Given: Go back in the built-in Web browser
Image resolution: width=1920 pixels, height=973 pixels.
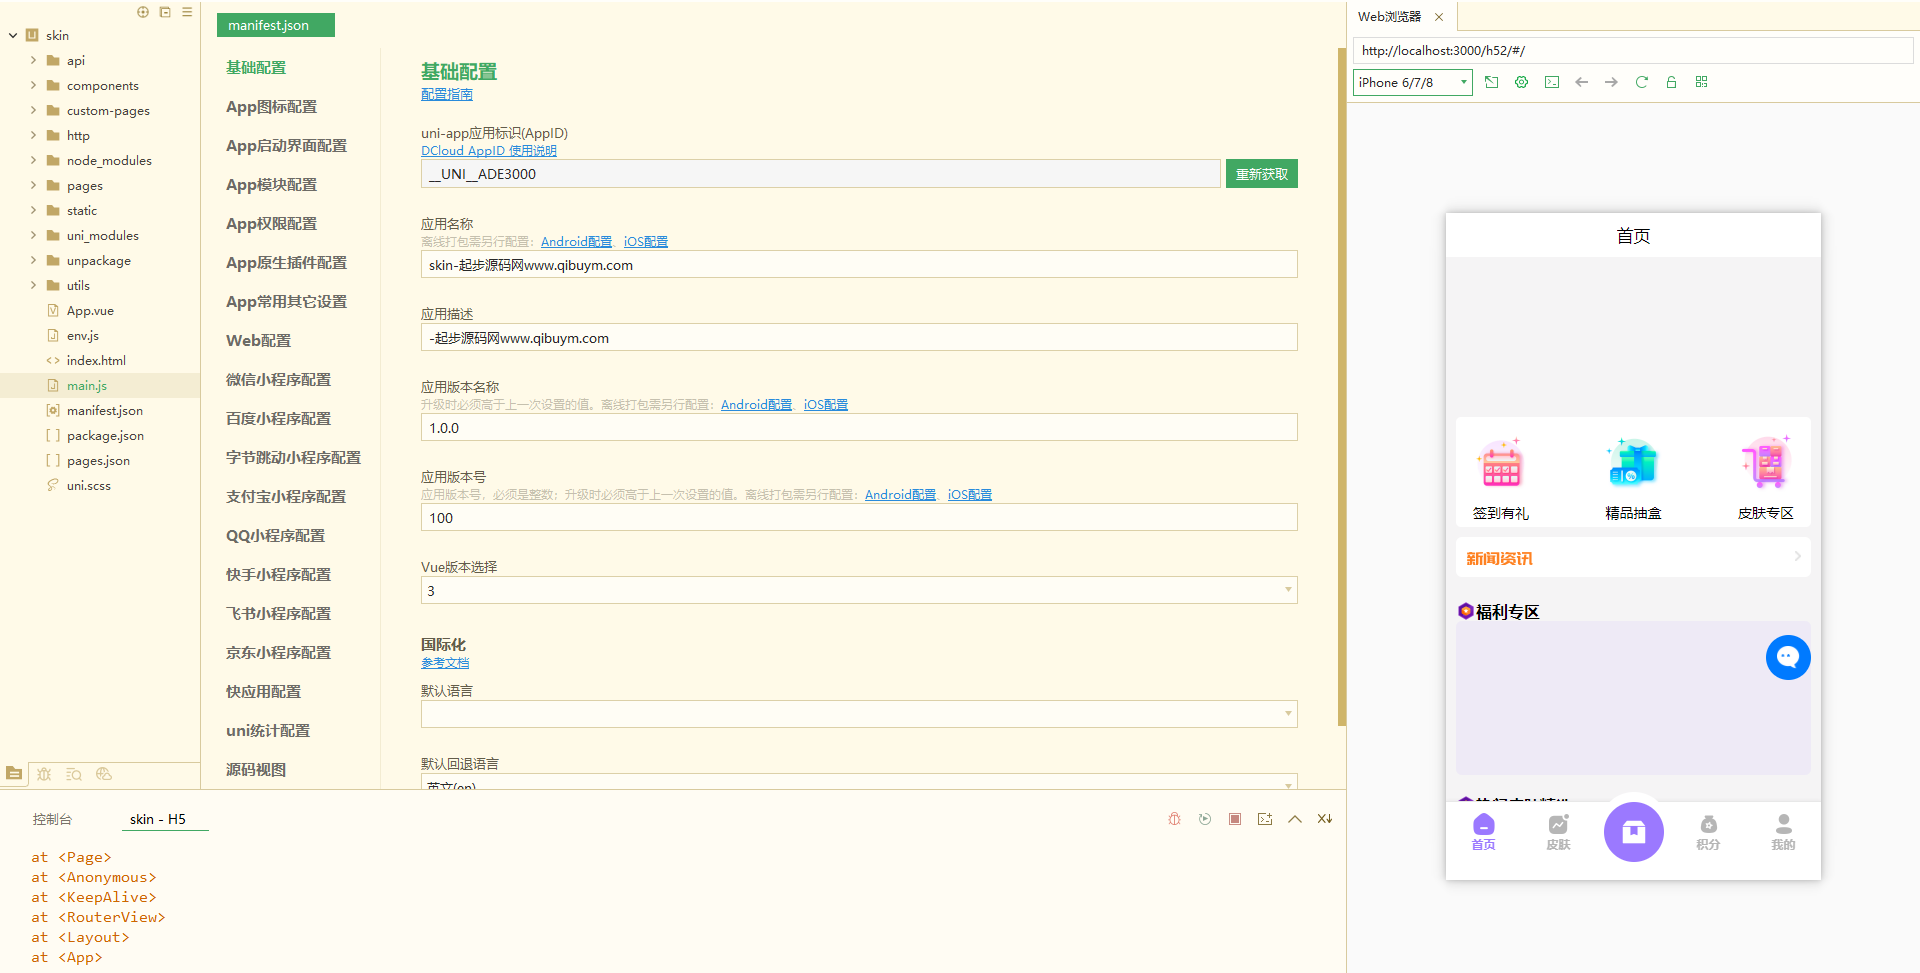Looking at the screenshot, I should [x=1581, y=82].
